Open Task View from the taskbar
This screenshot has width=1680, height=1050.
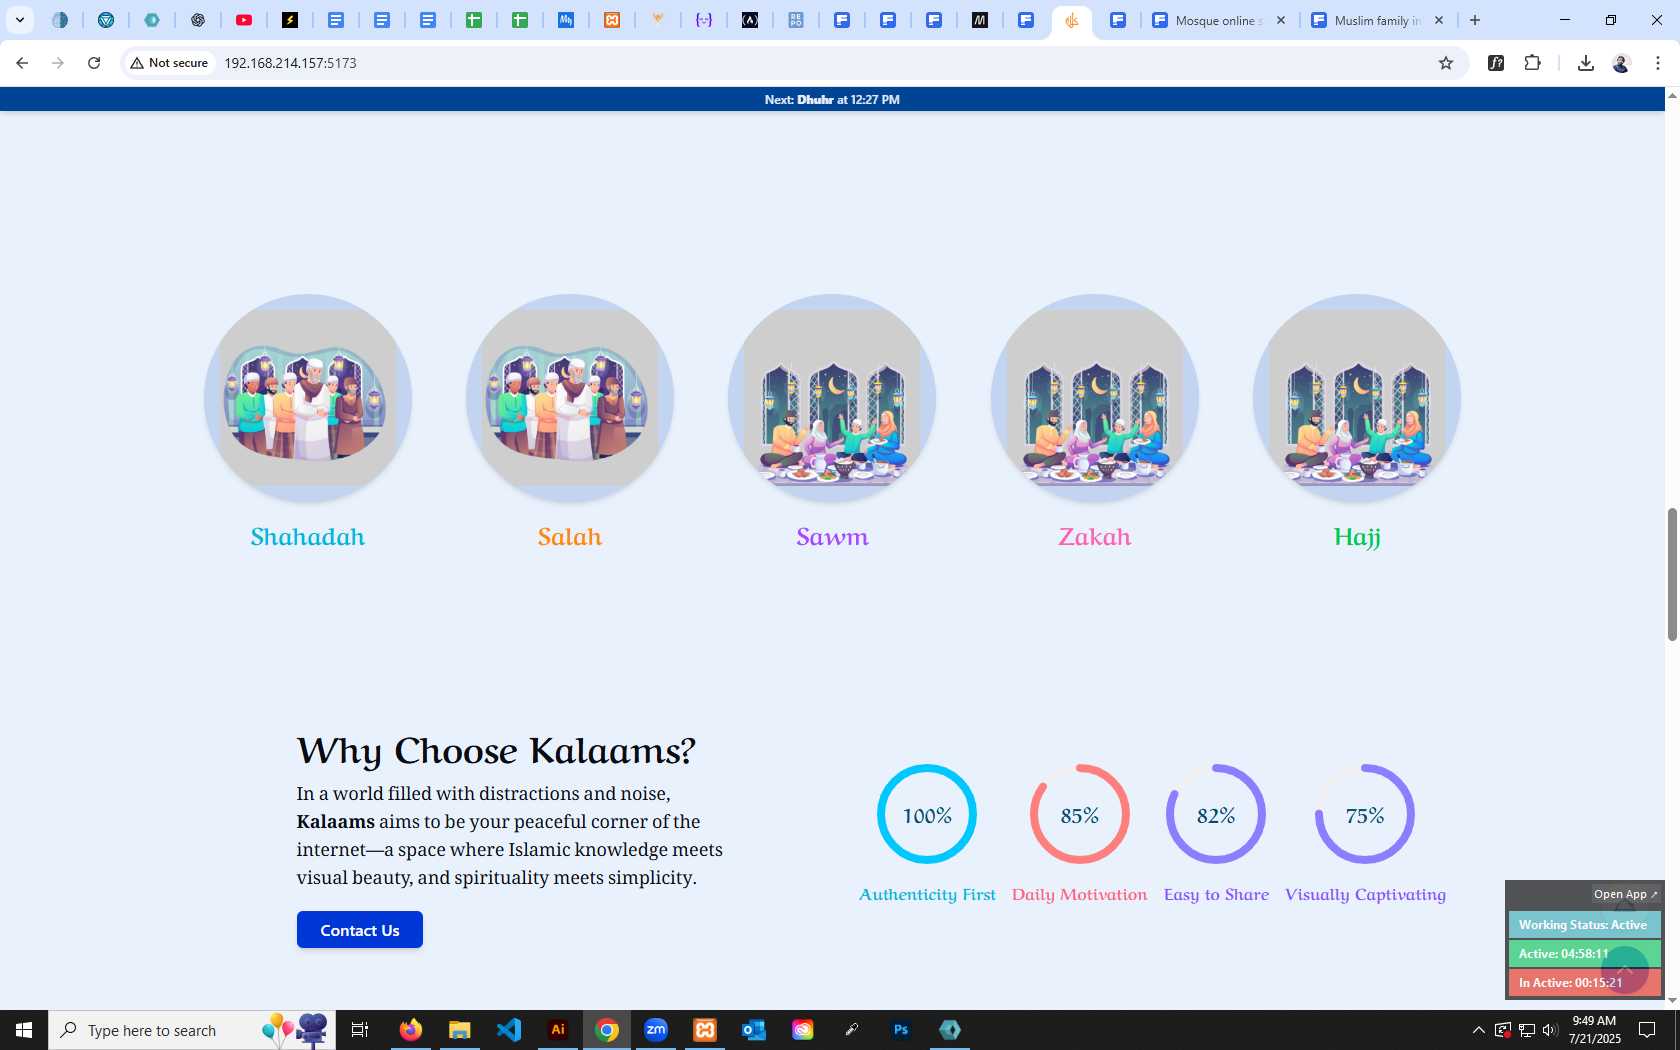pos(360,1030)
